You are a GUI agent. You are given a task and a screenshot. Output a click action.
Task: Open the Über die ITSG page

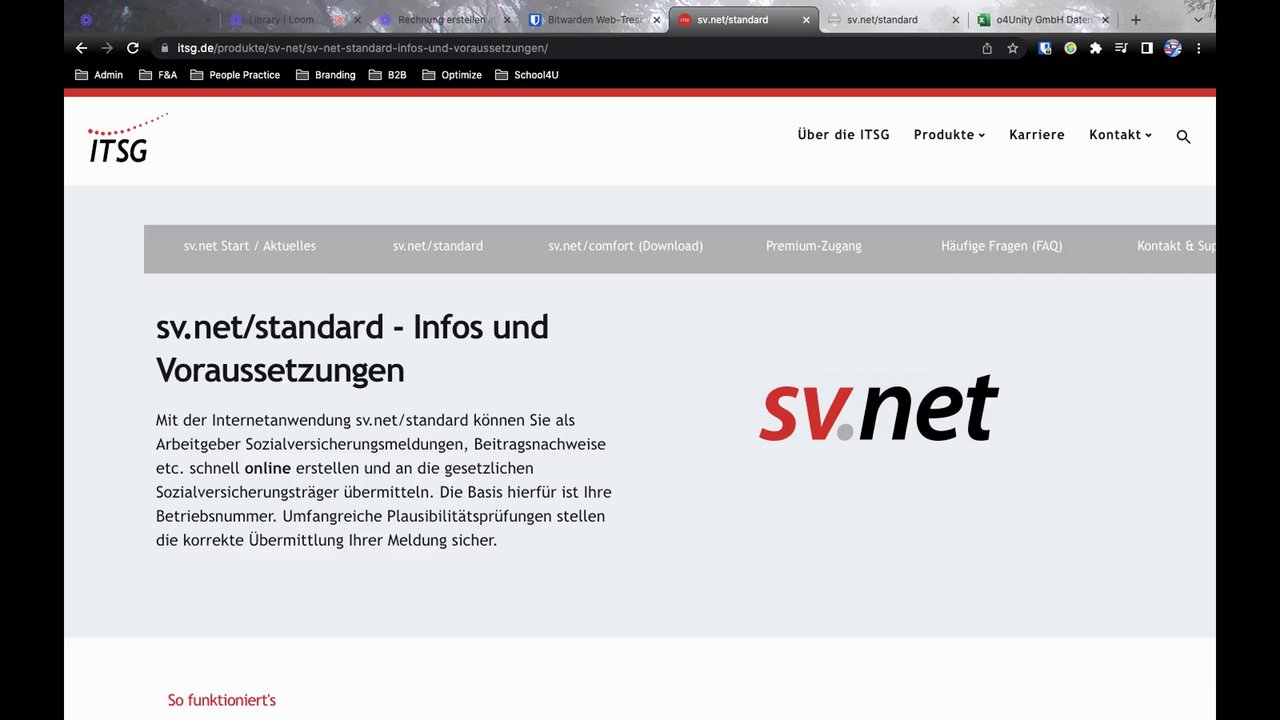coord(843,135)
